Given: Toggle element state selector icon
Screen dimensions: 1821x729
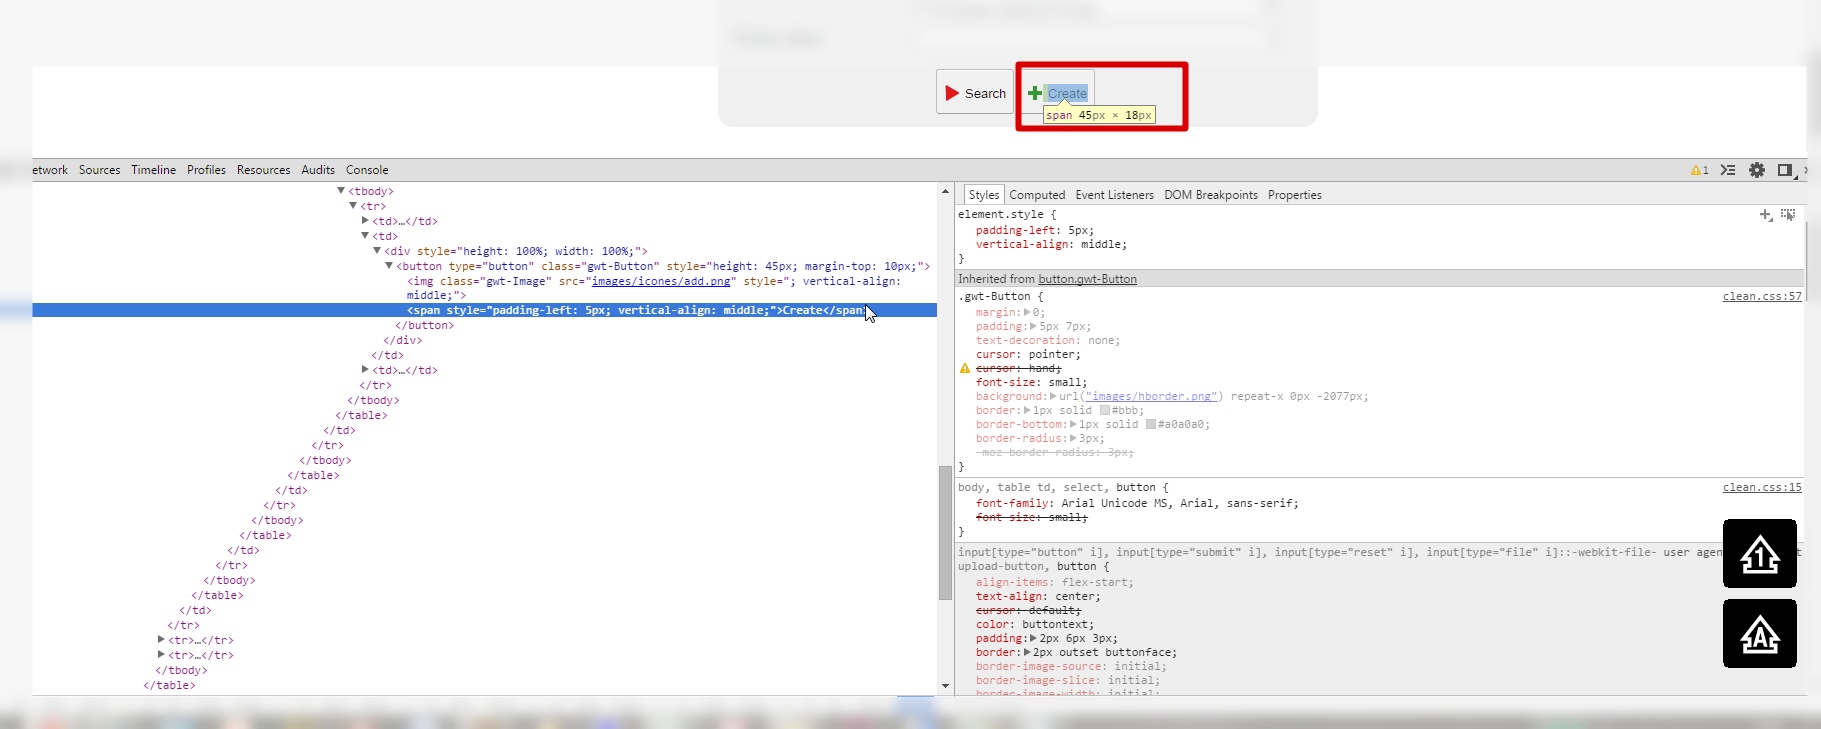Looking at the screenshot, I should [1788, 215].
